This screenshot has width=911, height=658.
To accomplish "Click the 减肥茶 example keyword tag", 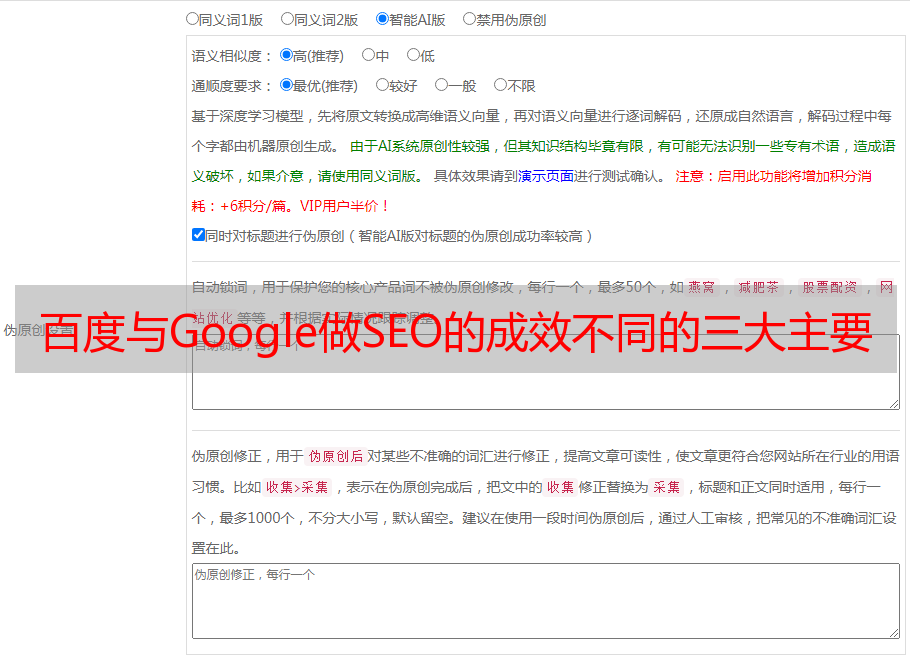I will [759, 287].
